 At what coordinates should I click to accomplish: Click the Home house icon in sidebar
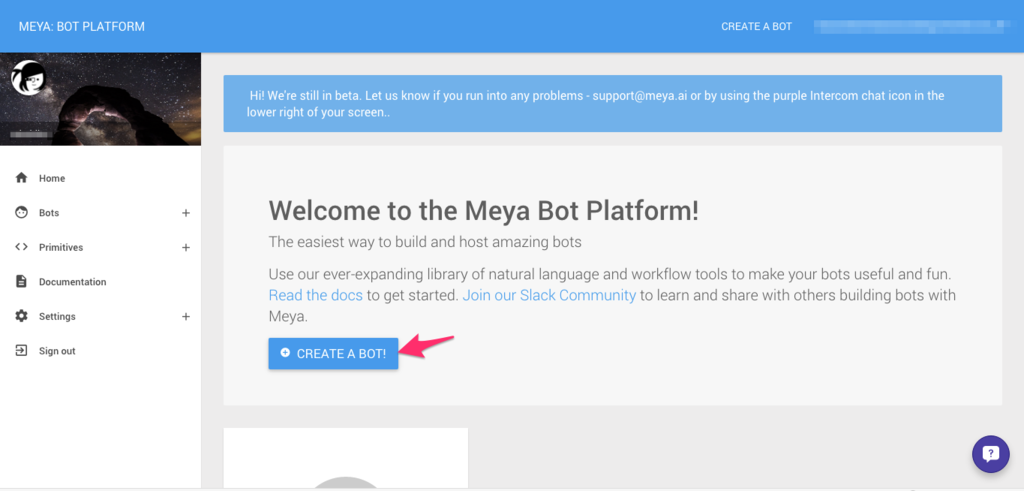point(22,178)
